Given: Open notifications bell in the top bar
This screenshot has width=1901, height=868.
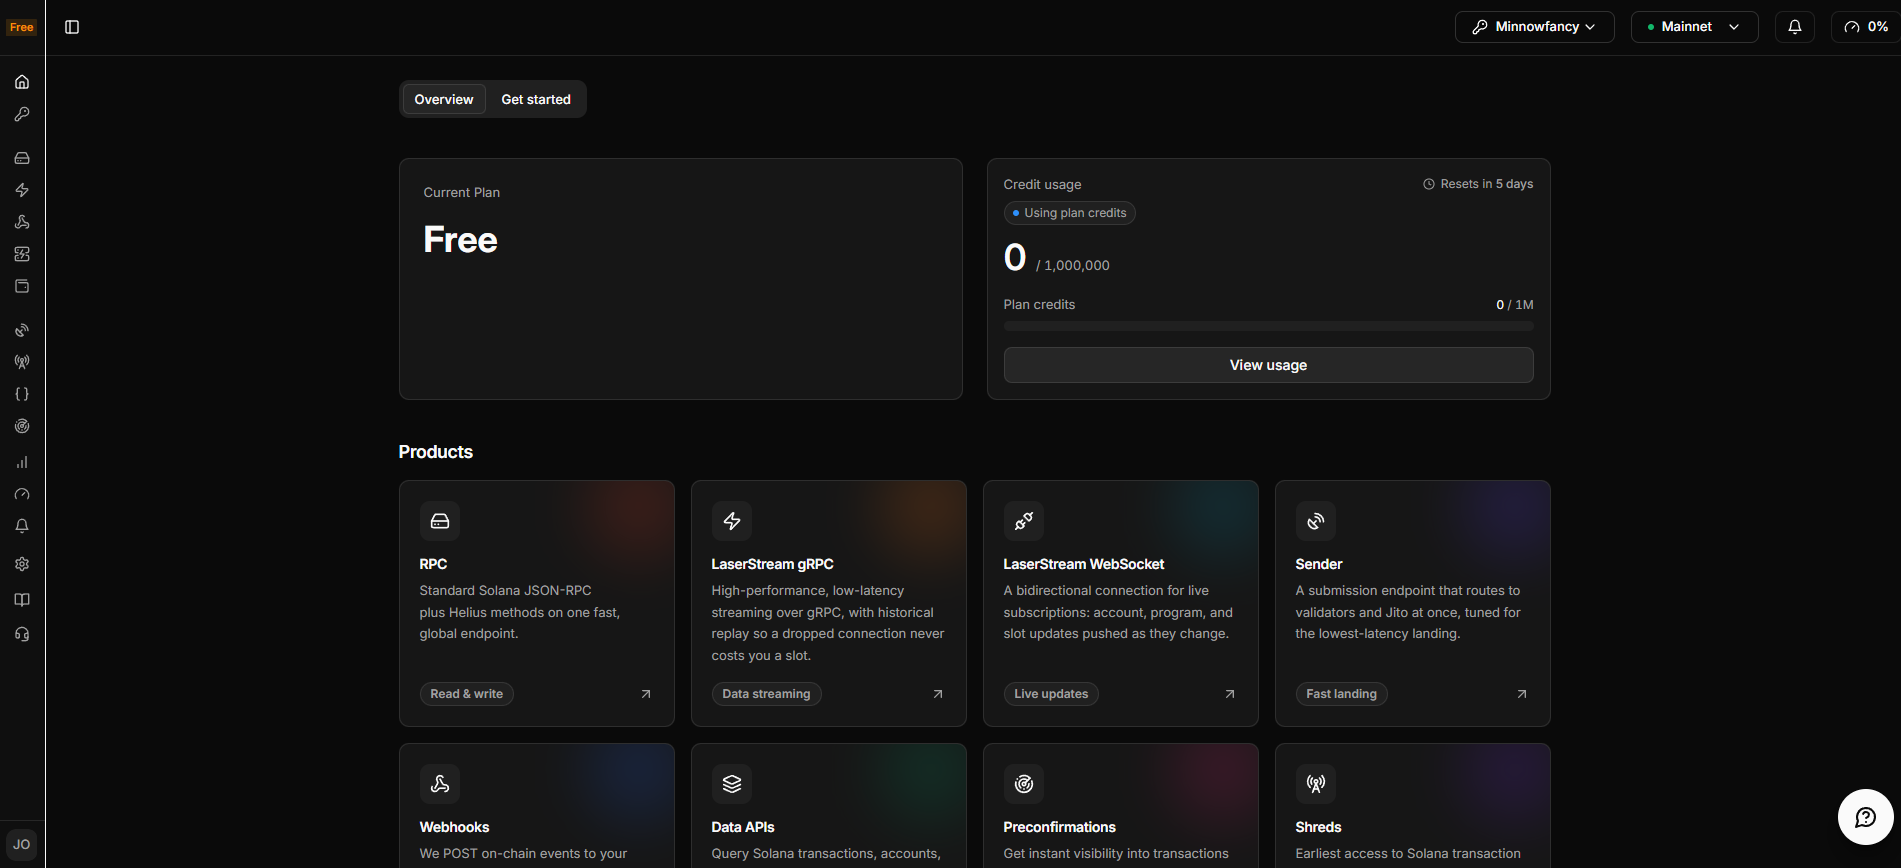Looking at the screenshot, I should (x=1795, y=27).
